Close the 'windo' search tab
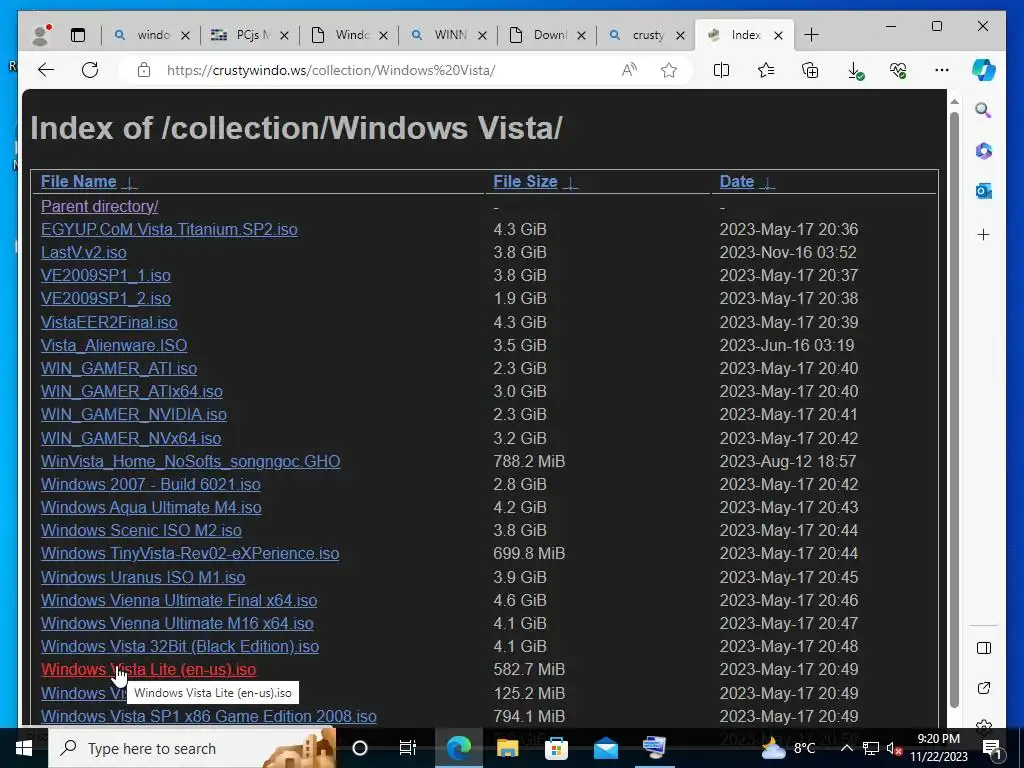The height and width of the screenshot is (768, 1024). [185, 35]
